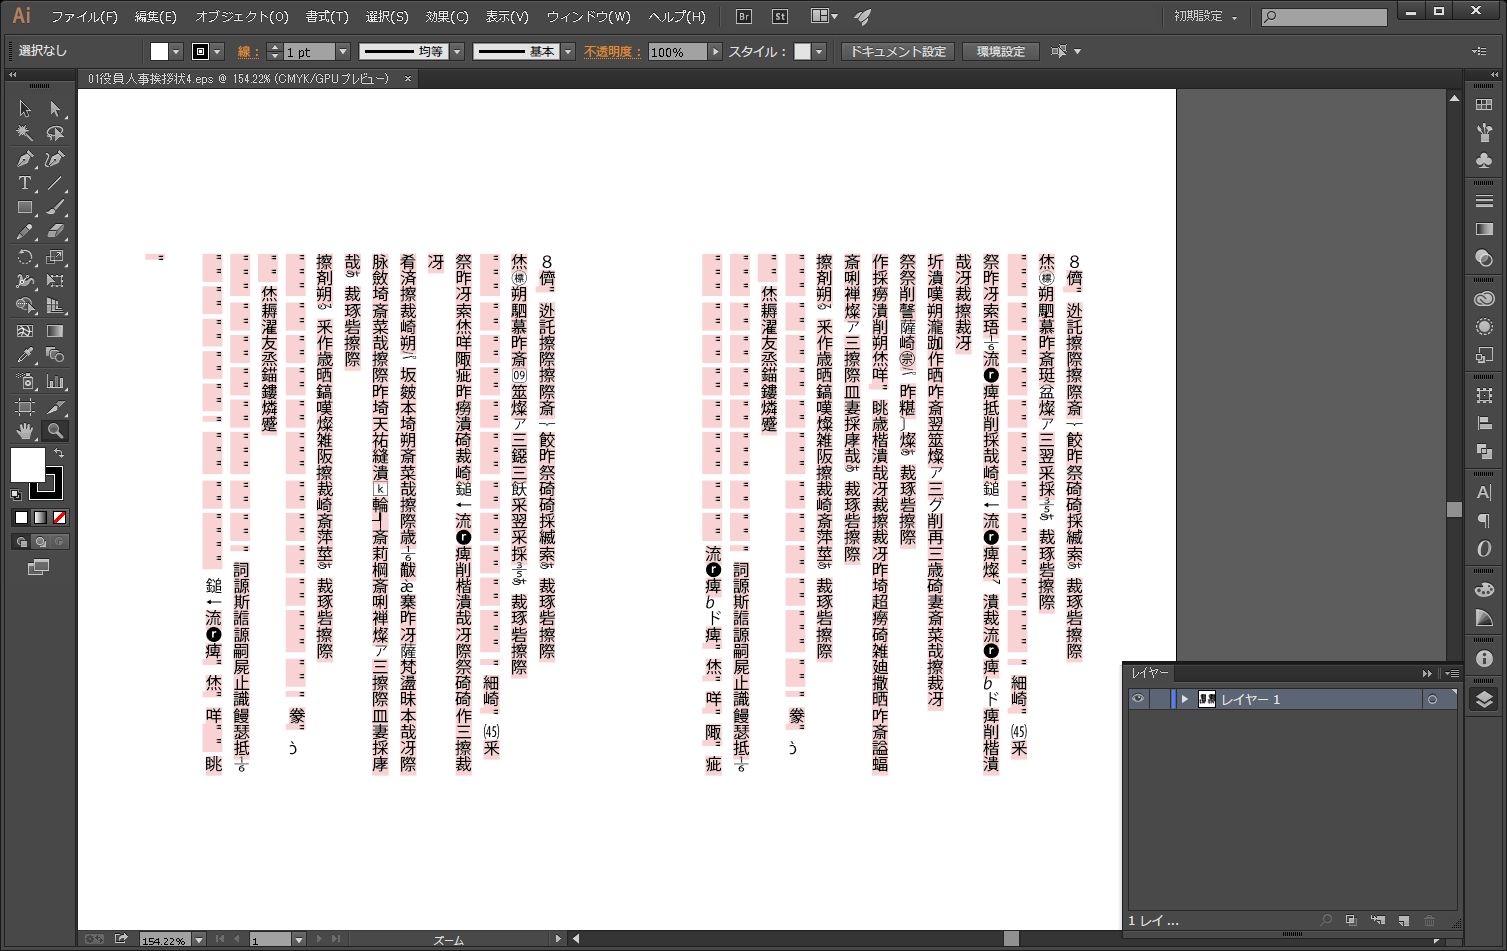1507x951 pixels.
Task: Select the Type tool
Action: (25, 184)
